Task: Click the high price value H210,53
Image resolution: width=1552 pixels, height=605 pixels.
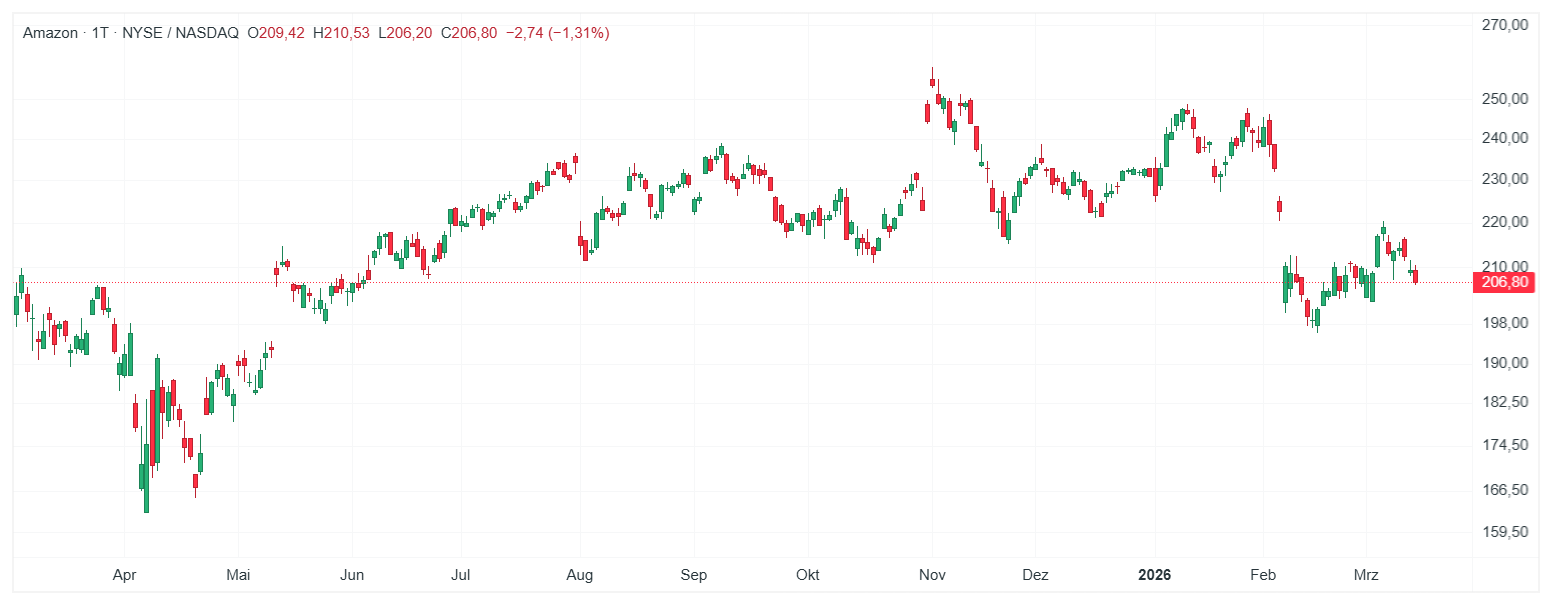Action: (341, 33)
